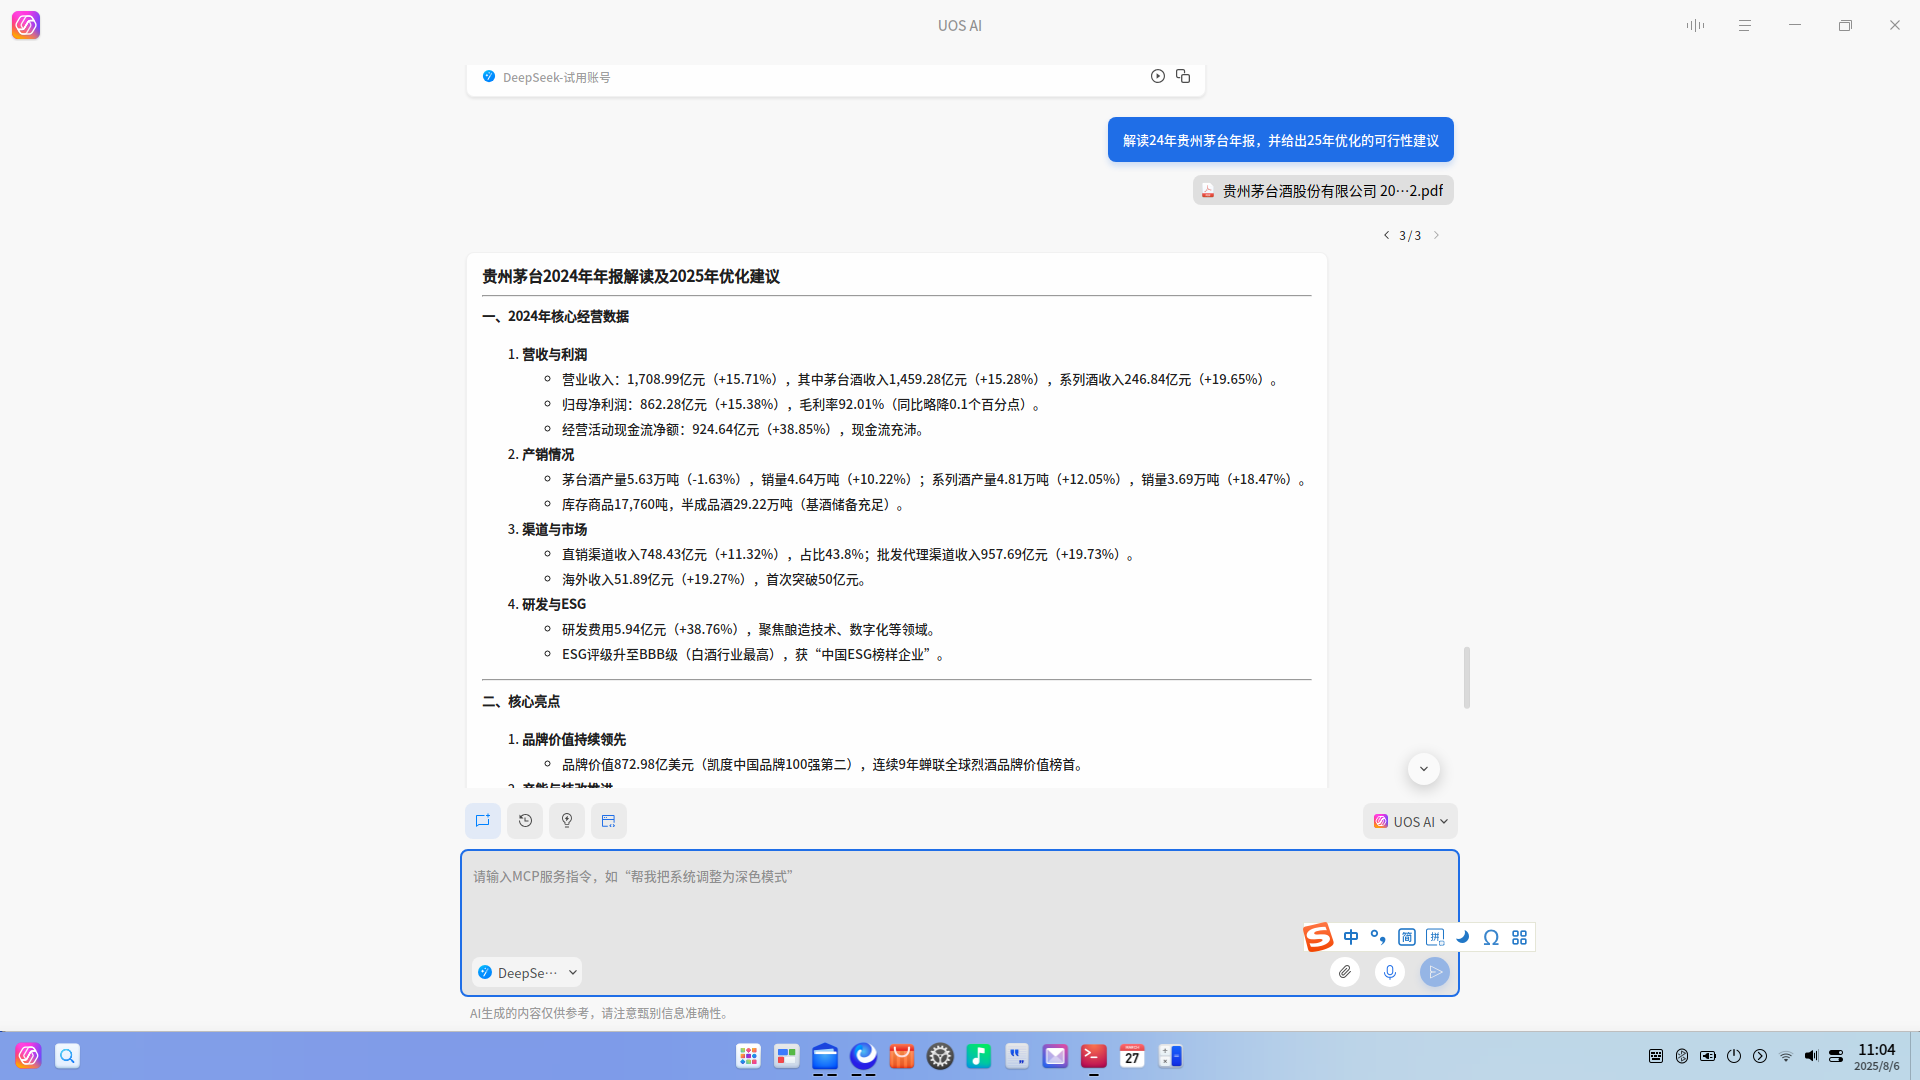Viewport: 1920px width, 1080px height.
Task: Go to previous answer version arrow
Action: click(x=1386, y=235)
